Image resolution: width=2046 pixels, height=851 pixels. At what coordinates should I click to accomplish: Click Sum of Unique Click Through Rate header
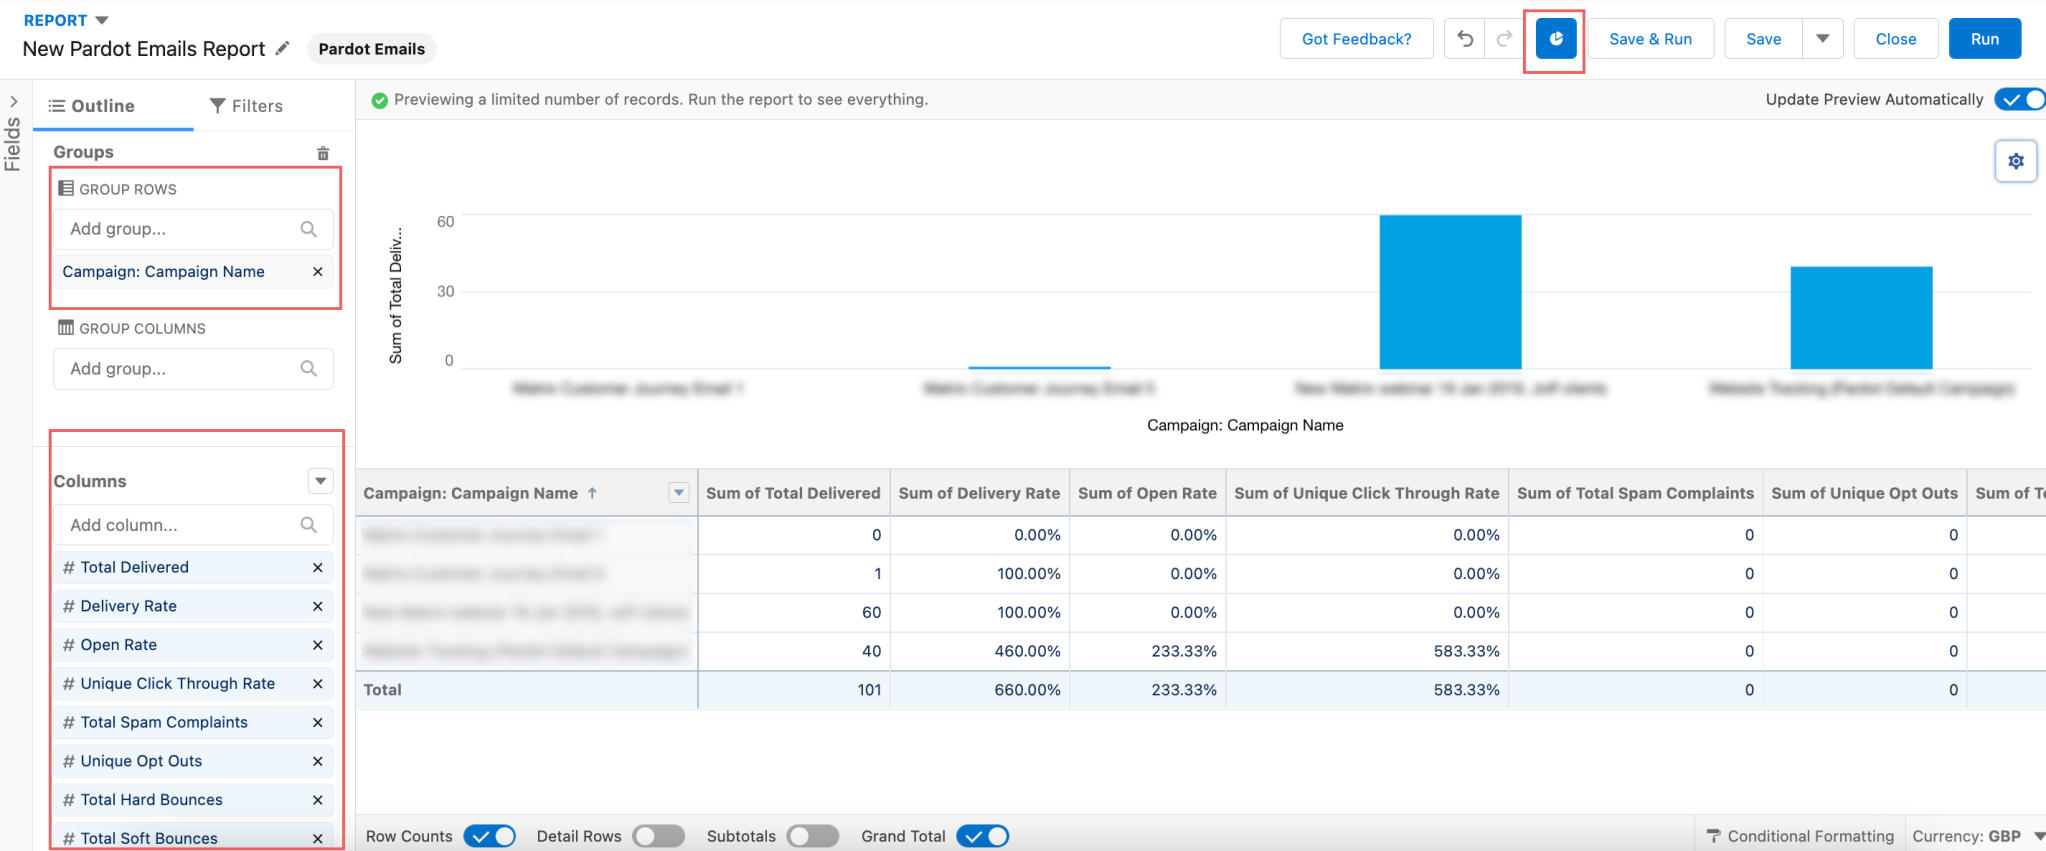tap(1367, 493)
